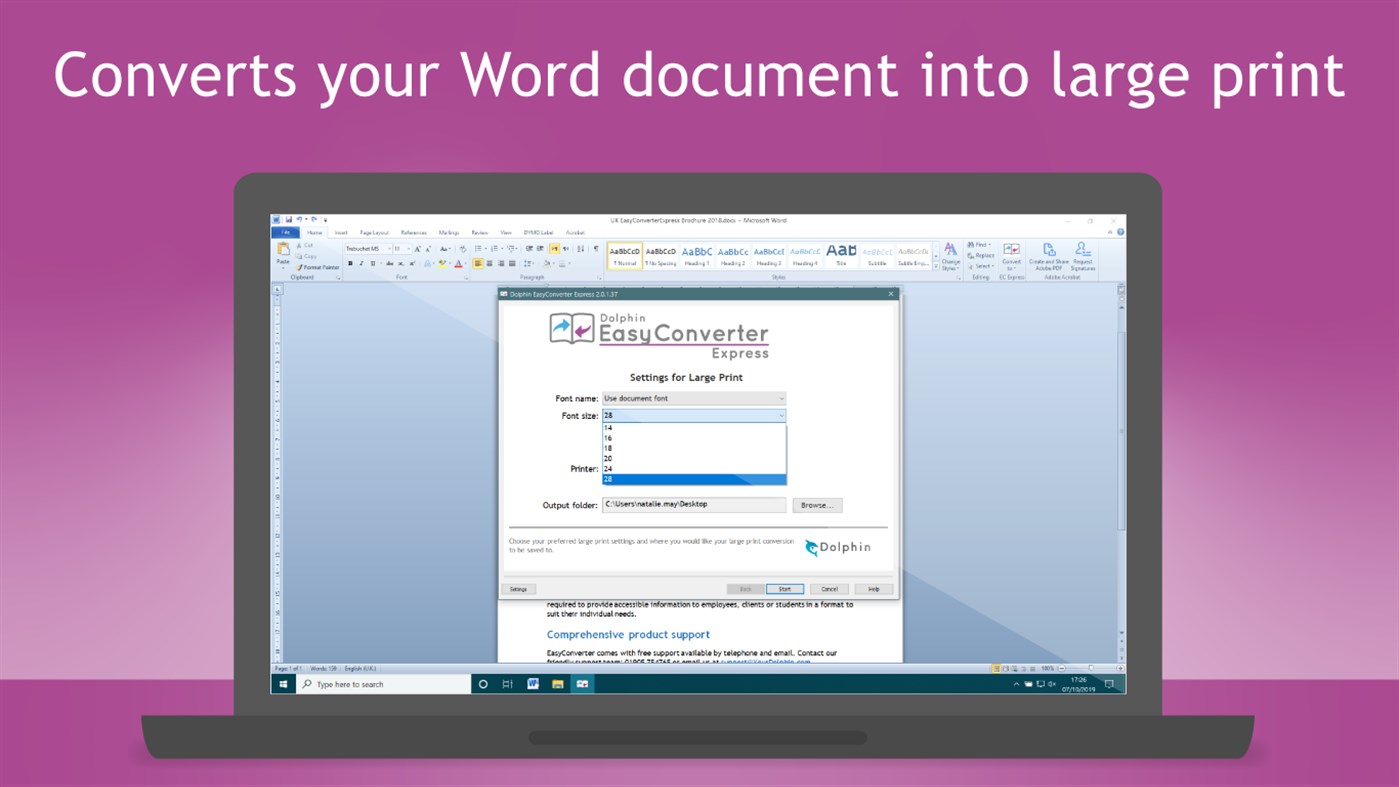Switch to the Page Layout ribbon tab
Screen dimensions: 1399x787
[x=374, y=233]
